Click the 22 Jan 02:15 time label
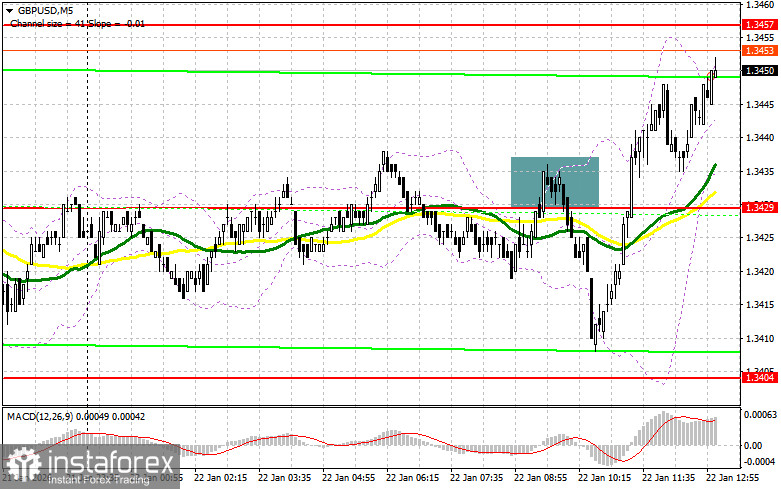Screen dimensions: 781x489 coord(221,478)
